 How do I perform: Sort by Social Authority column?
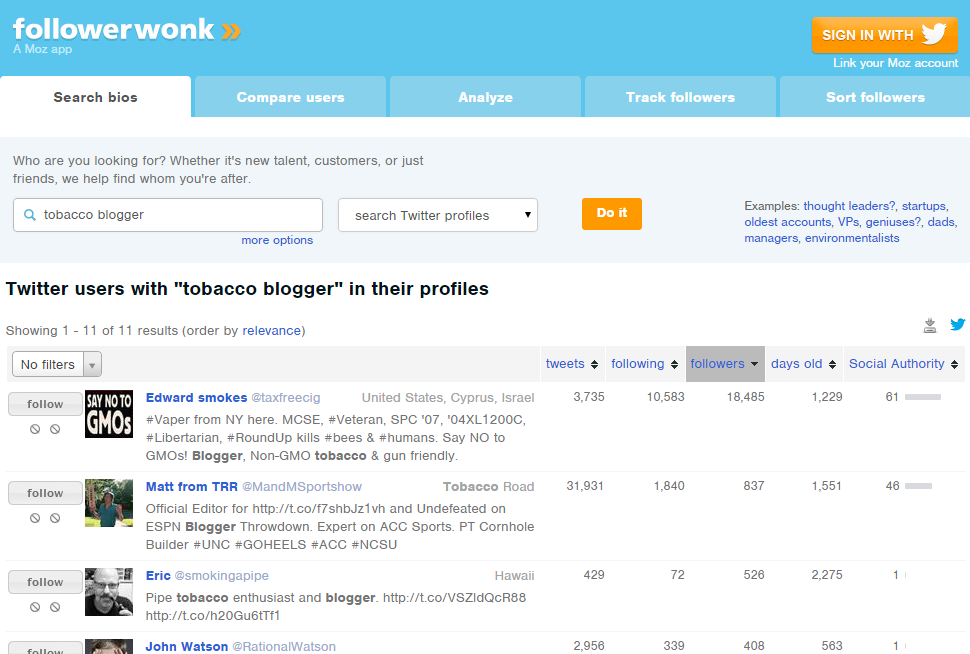coord(903,364)
